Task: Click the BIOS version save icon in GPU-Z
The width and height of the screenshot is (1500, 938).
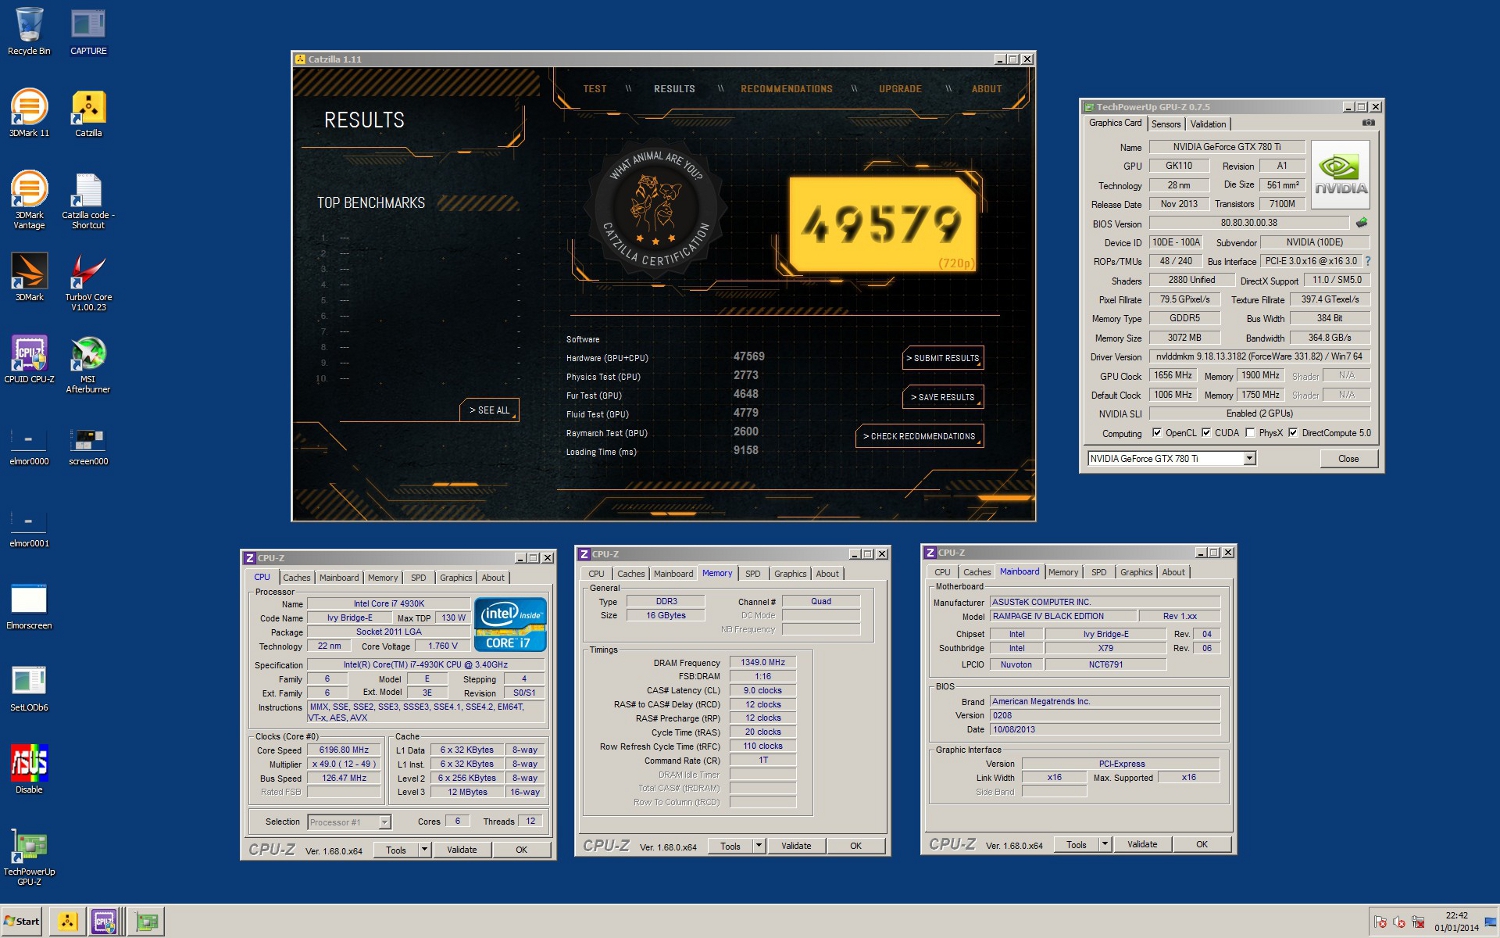Action: (x=1361, y=223)
